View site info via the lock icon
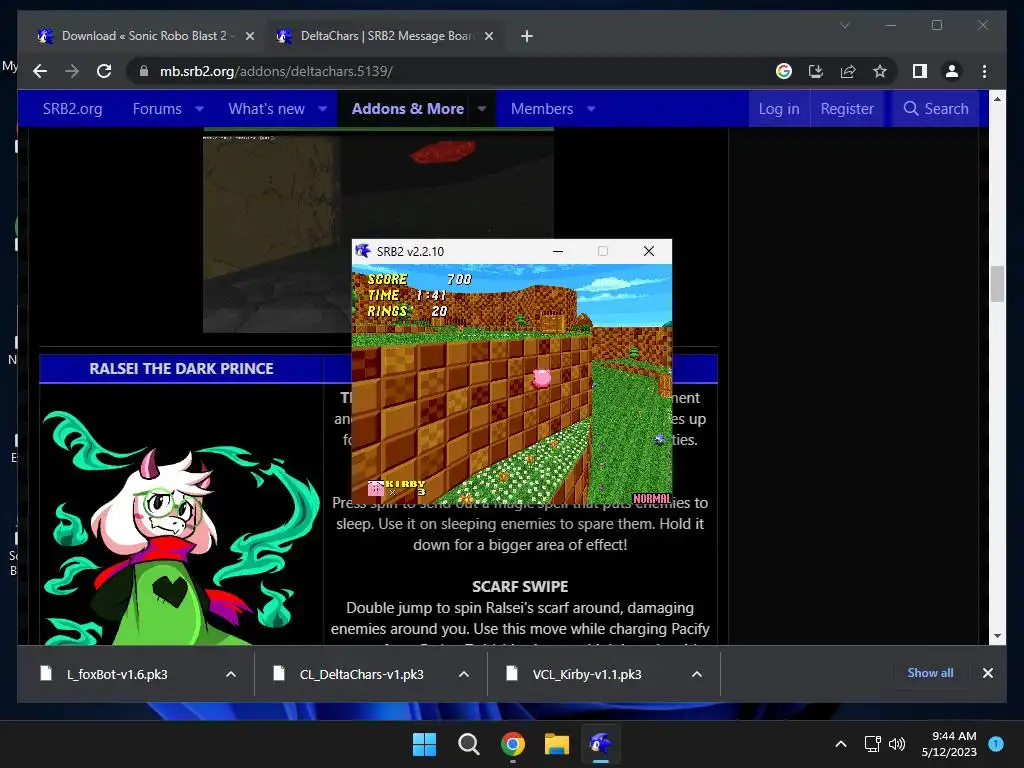The width and height of the screenshot is (1024, 768). pyautogui.click(x=144, y=71)
